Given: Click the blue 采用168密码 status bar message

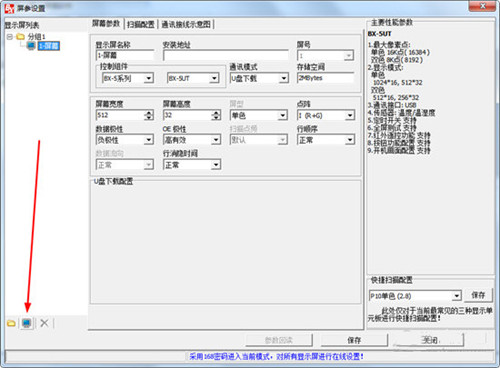Looking at the screenshot, I should click(276, 357).
